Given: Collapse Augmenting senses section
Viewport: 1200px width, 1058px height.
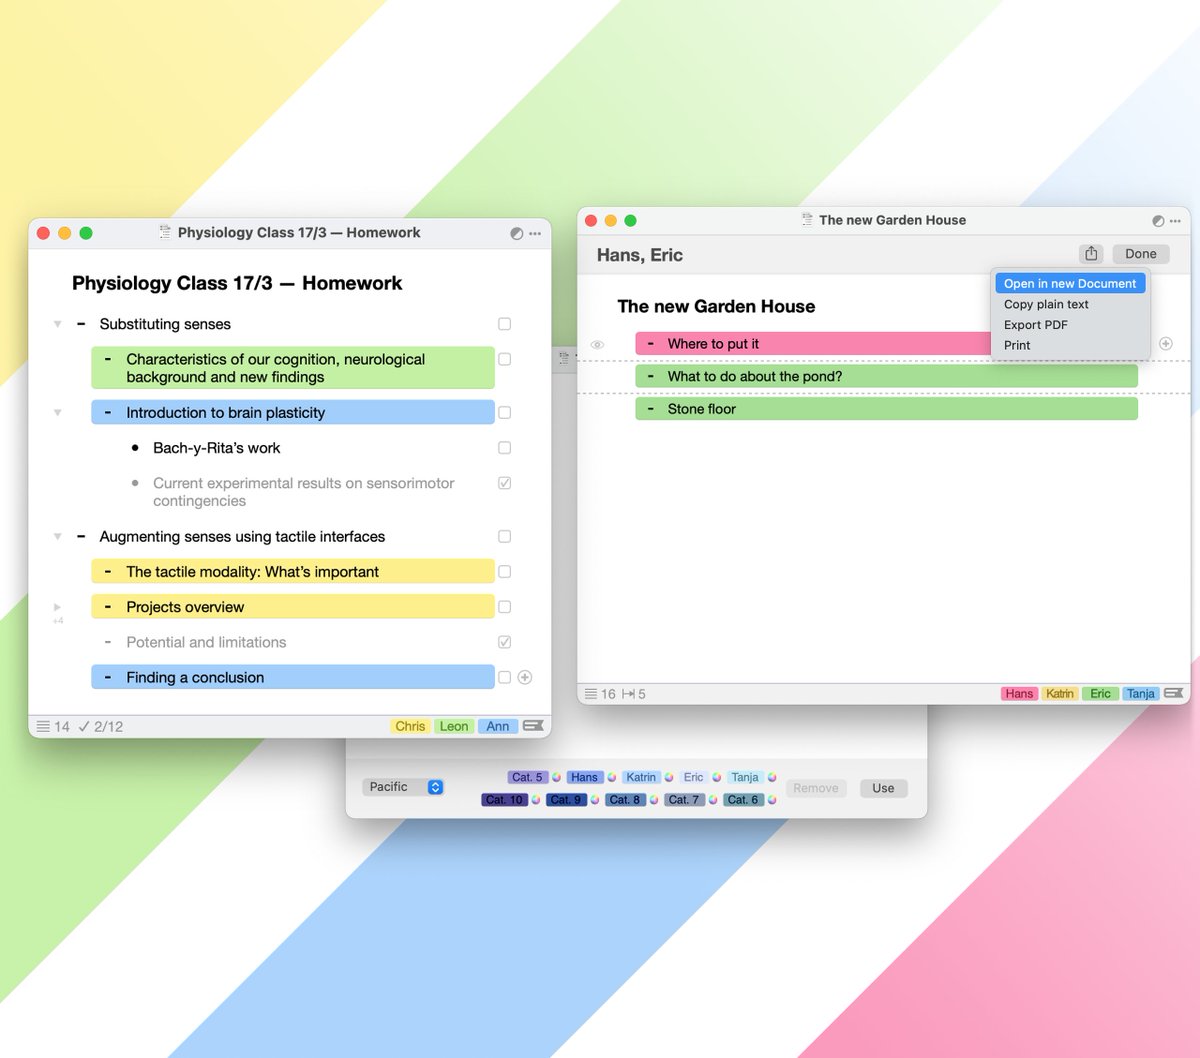Looking at the screenshot, I should point(57,537).
